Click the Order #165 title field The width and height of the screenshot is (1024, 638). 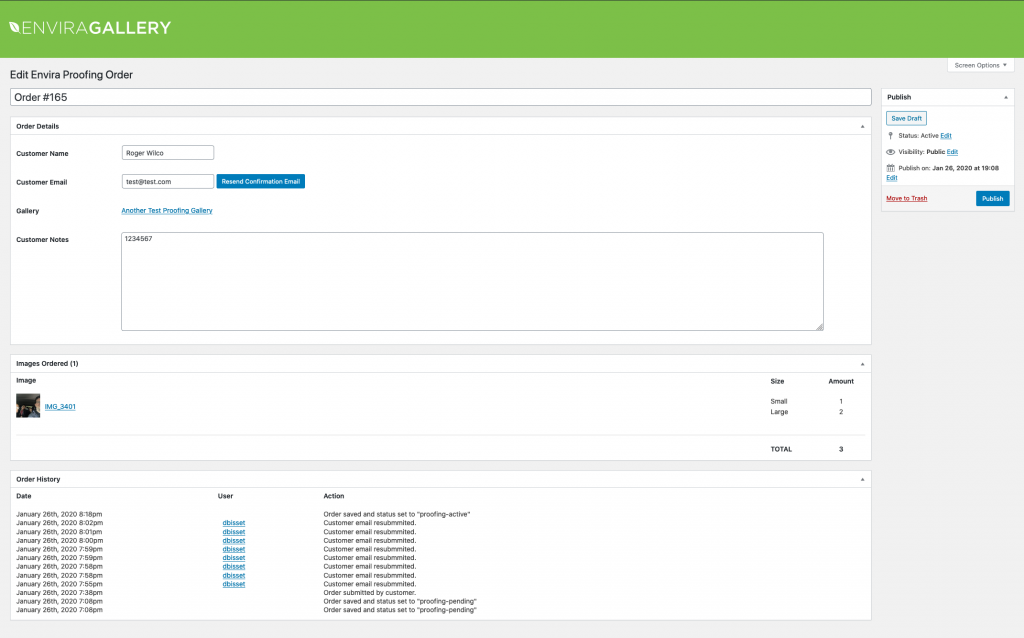pos(440,97)
